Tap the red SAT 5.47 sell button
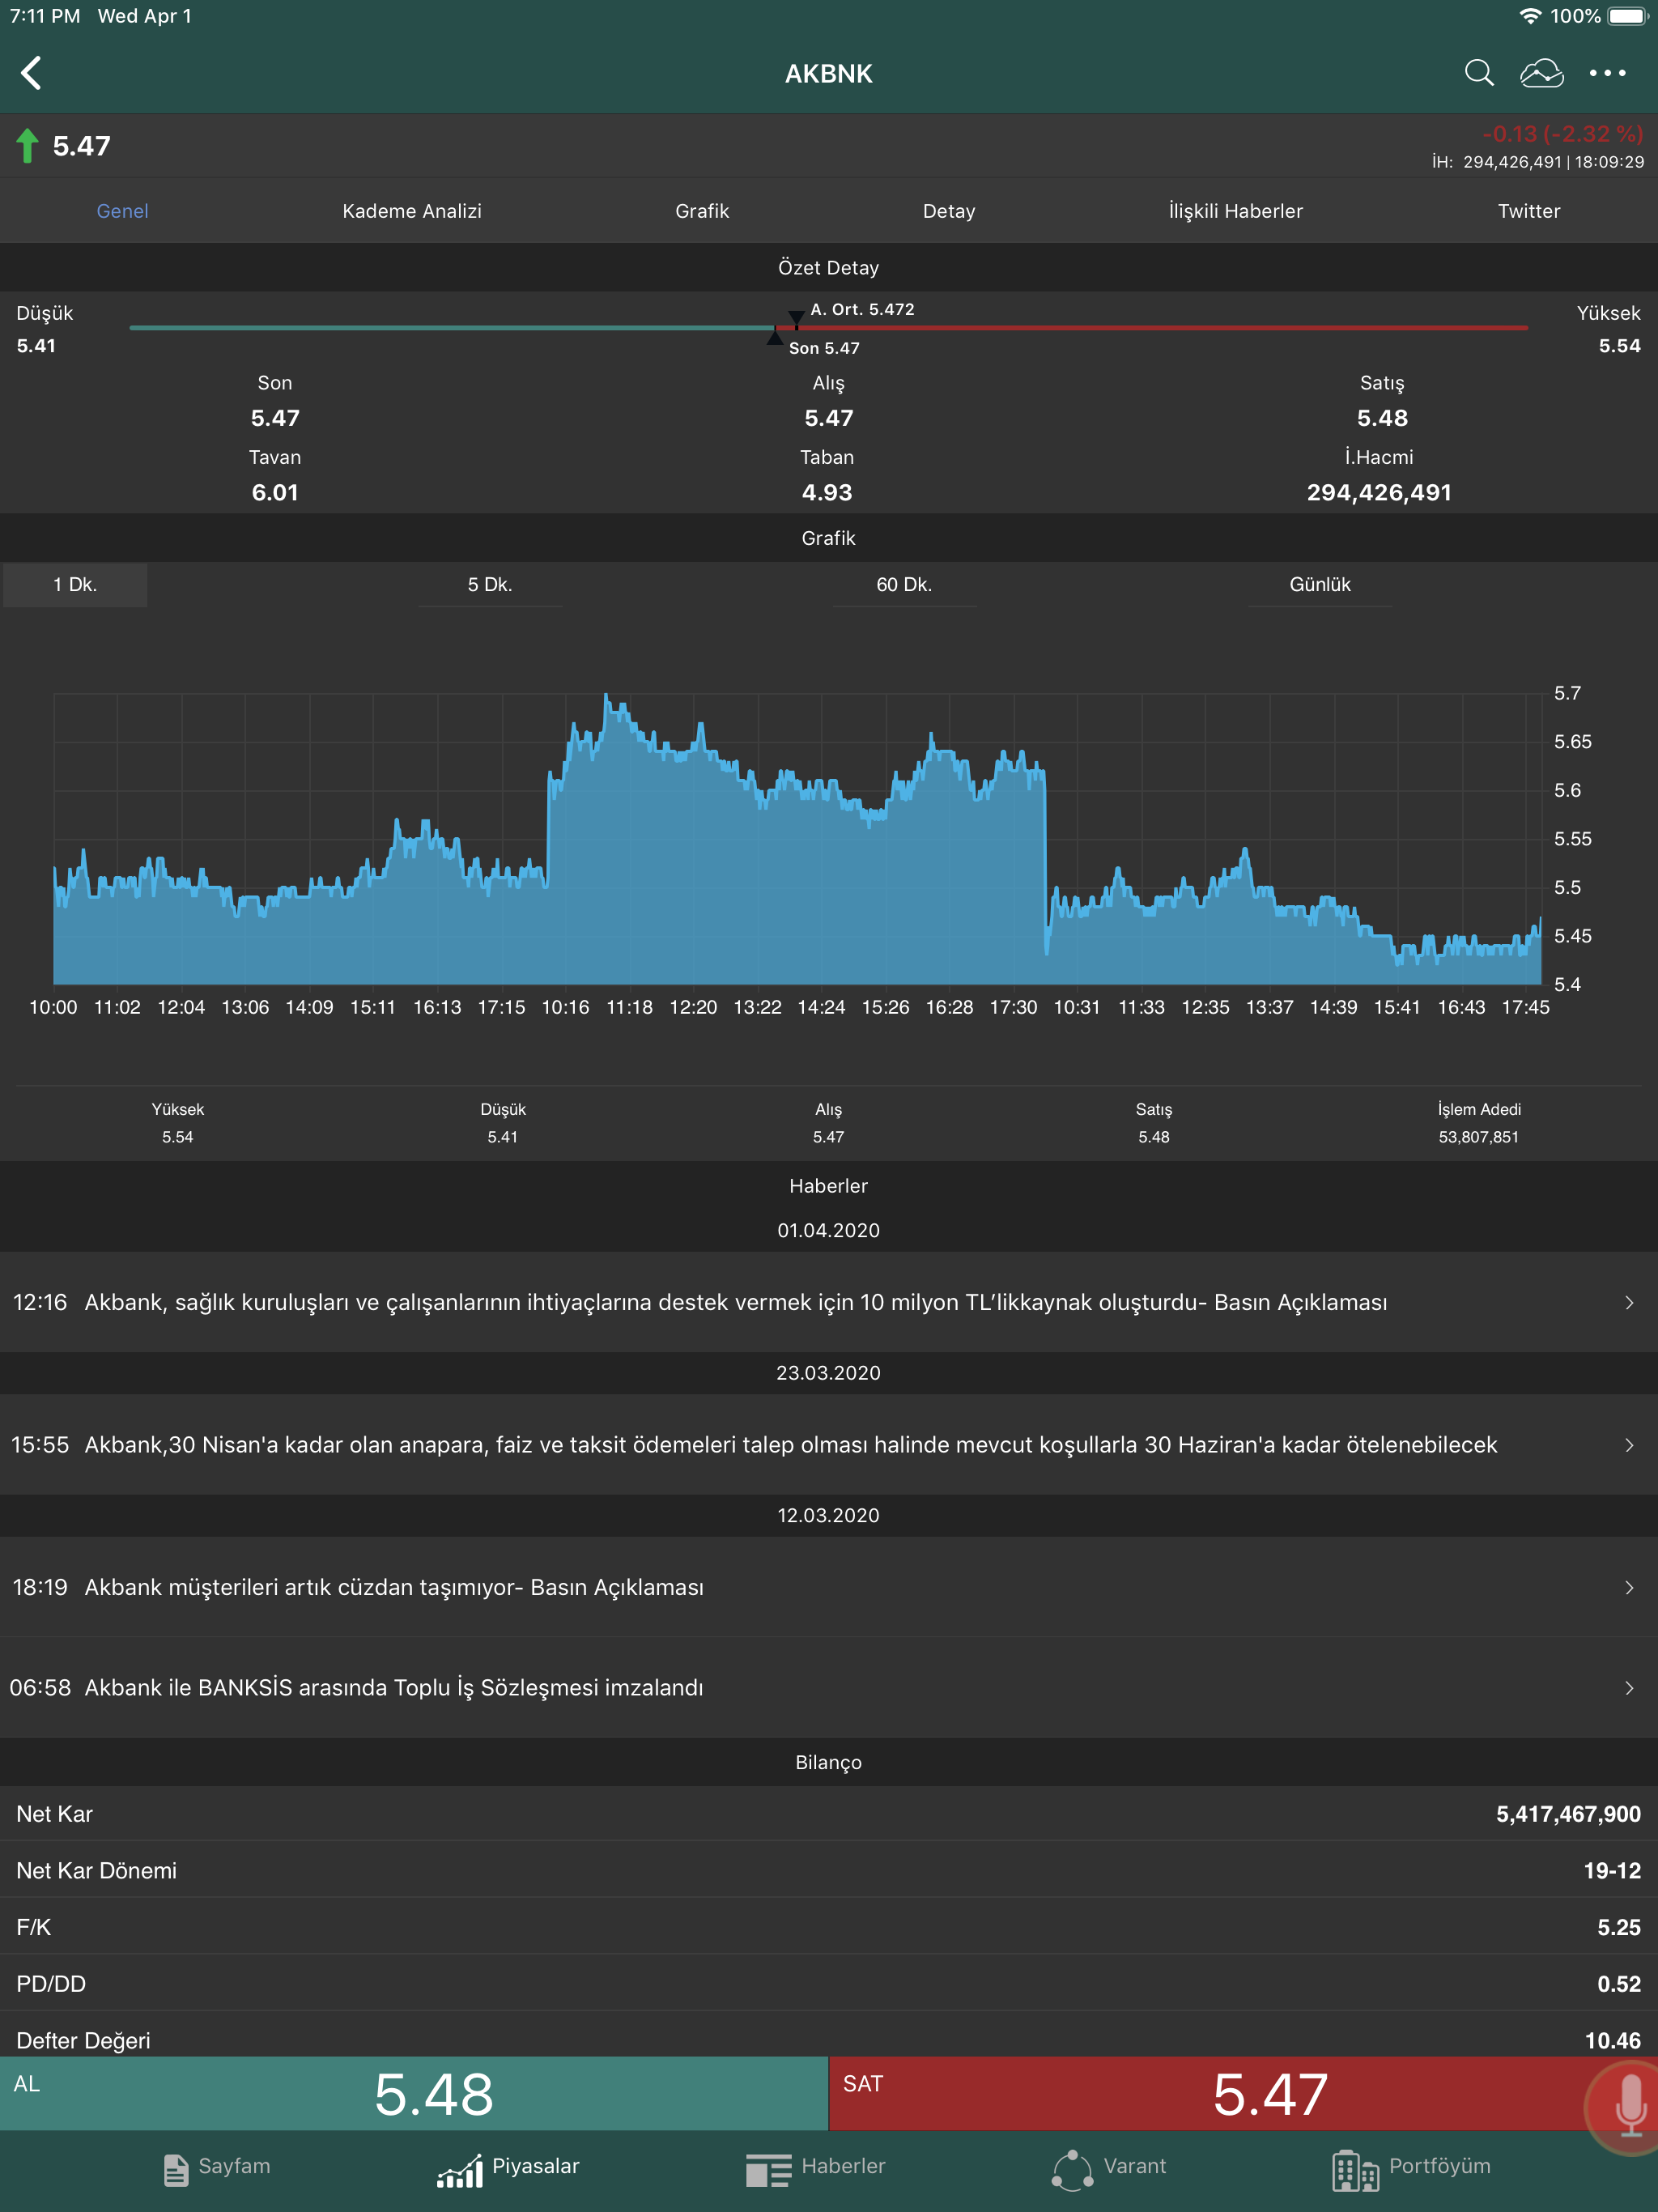 pyautogui.click(x=1243, y=2094)
